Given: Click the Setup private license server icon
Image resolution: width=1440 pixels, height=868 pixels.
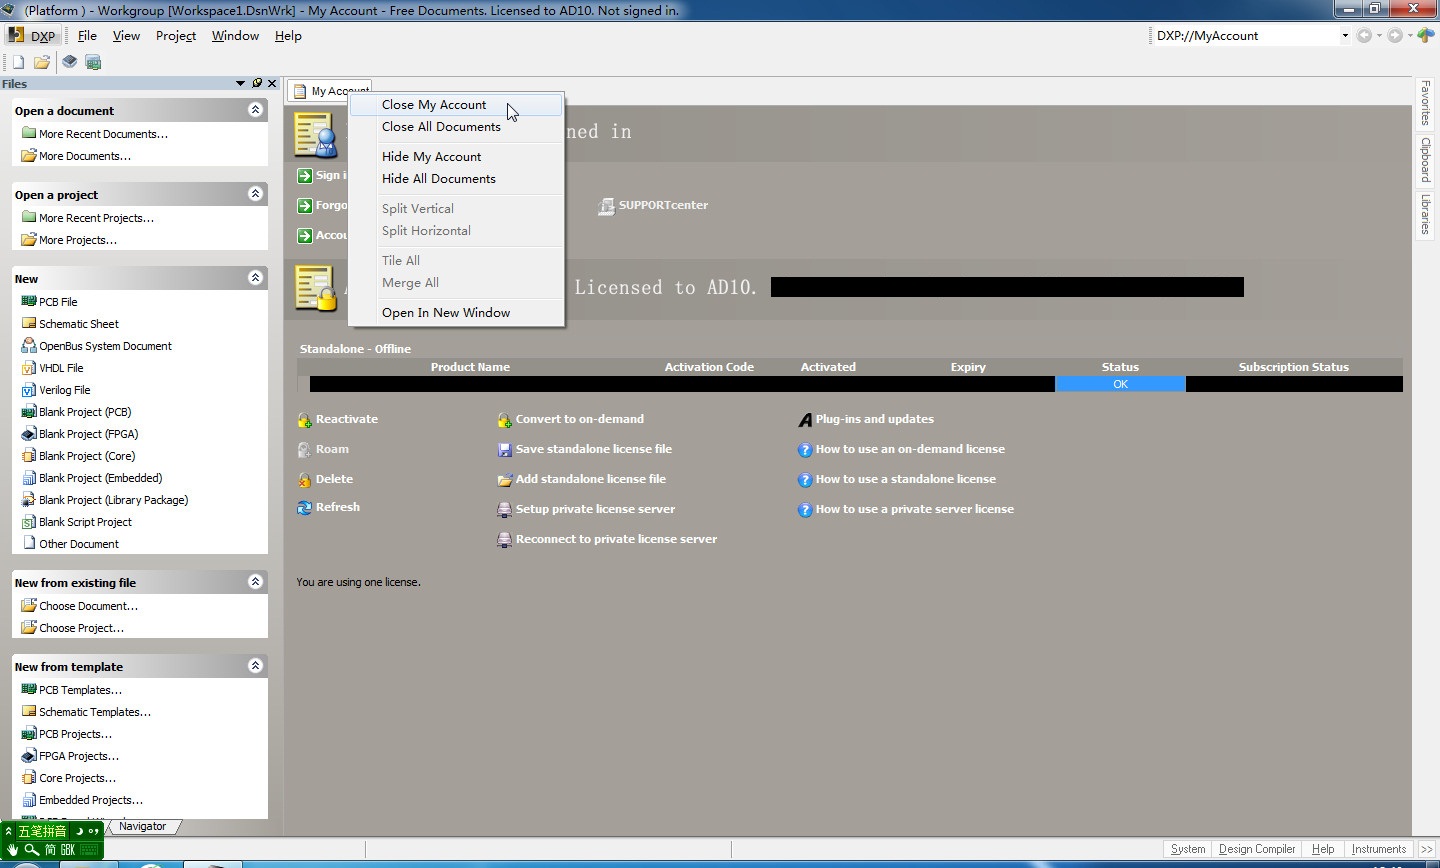Looking at the screenshot, I should [x=505, y=510].
